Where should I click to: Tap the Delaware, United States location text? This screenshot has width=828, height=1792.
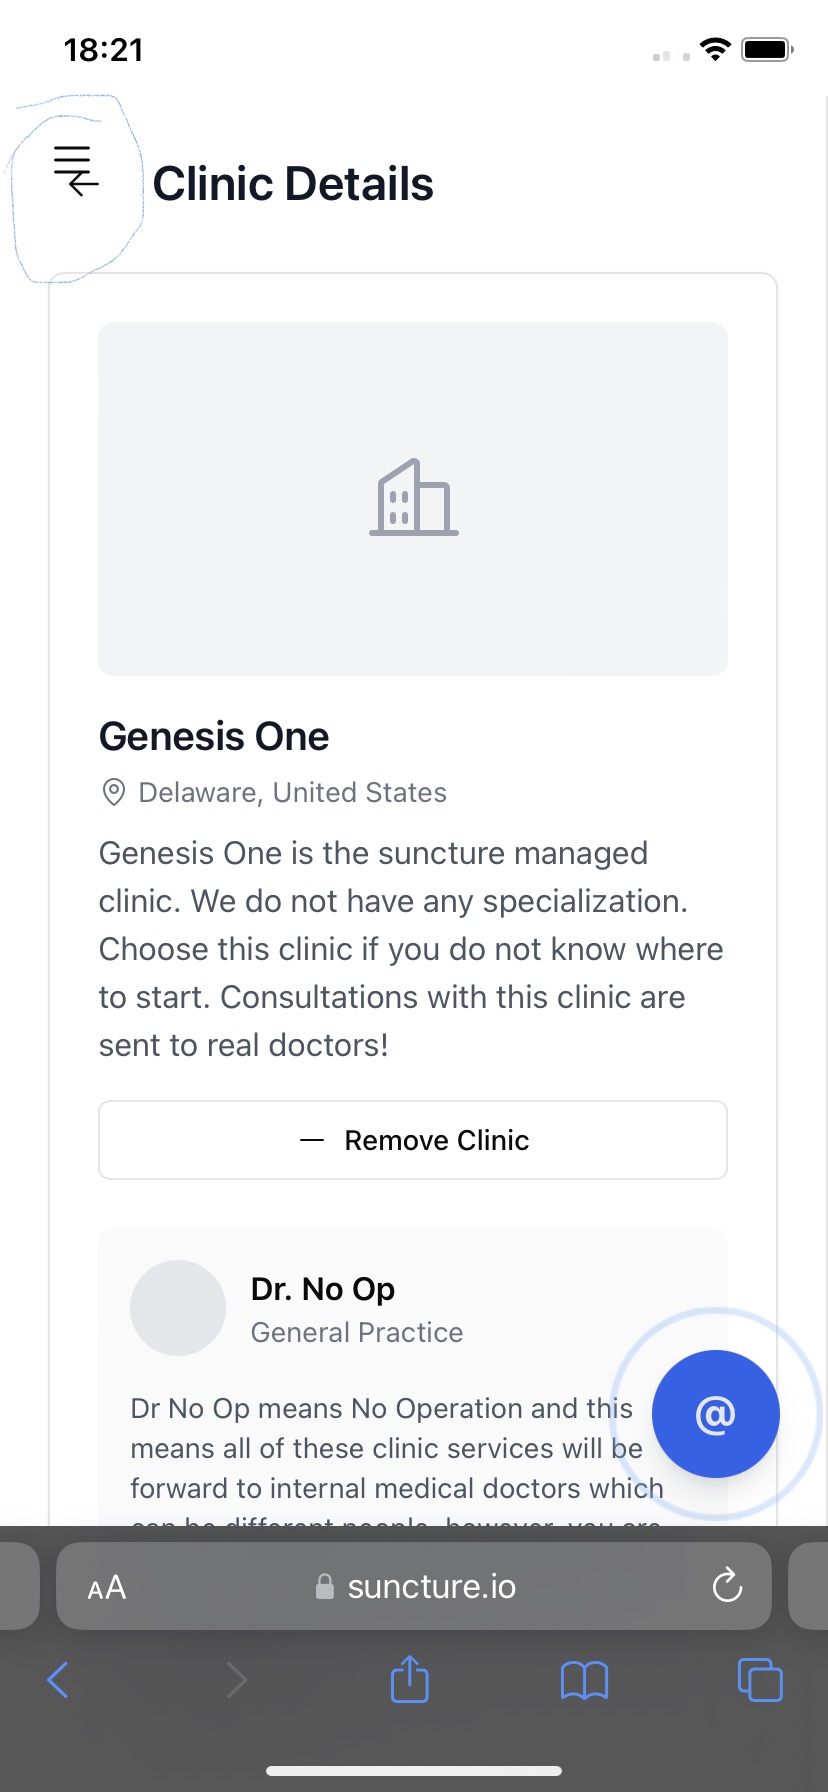(292, 792)
